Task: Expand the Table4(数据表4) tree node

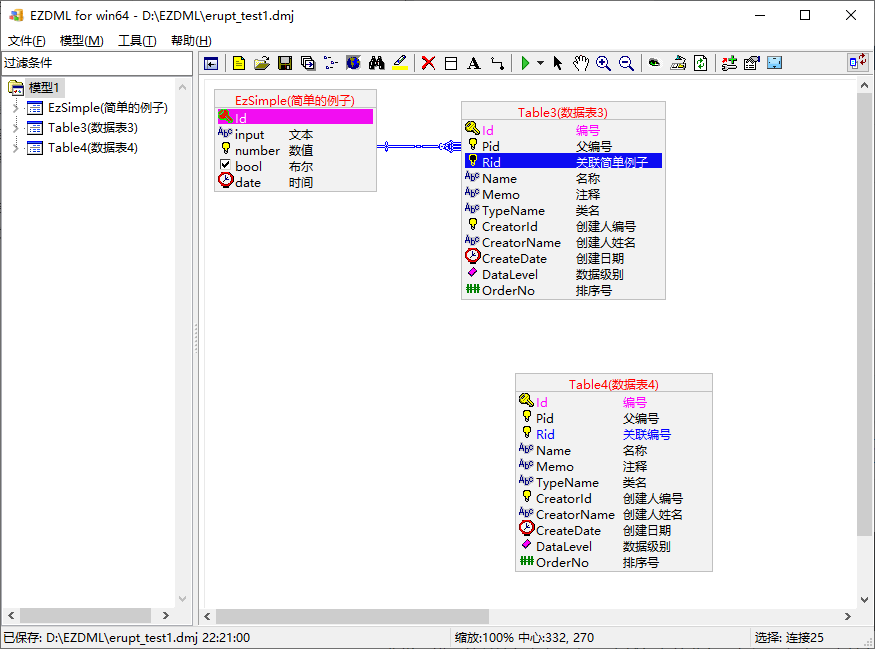Action: (x=16, y=148)
